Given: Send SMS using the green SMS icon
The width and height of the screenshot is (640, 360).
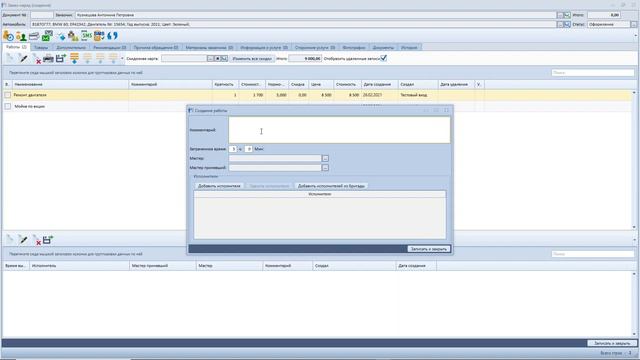Looking at the screenshot, I should [87, 36].
